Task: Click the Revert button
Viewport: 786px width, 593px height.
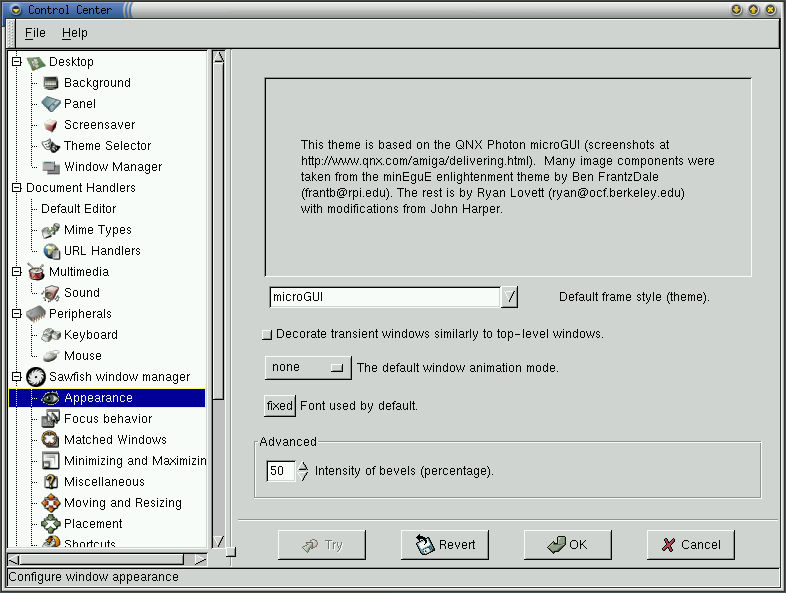Action: click(445, 545)
